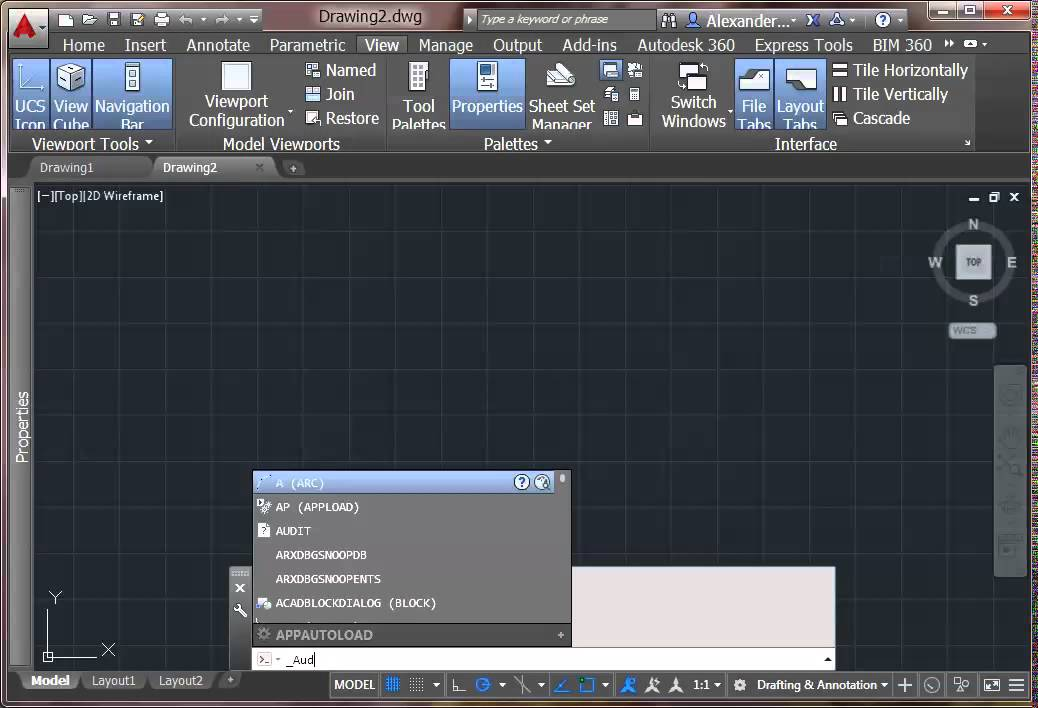1038x708 pixels.
Task: Save the drawing with the disk icon
Action: [114, 20]
